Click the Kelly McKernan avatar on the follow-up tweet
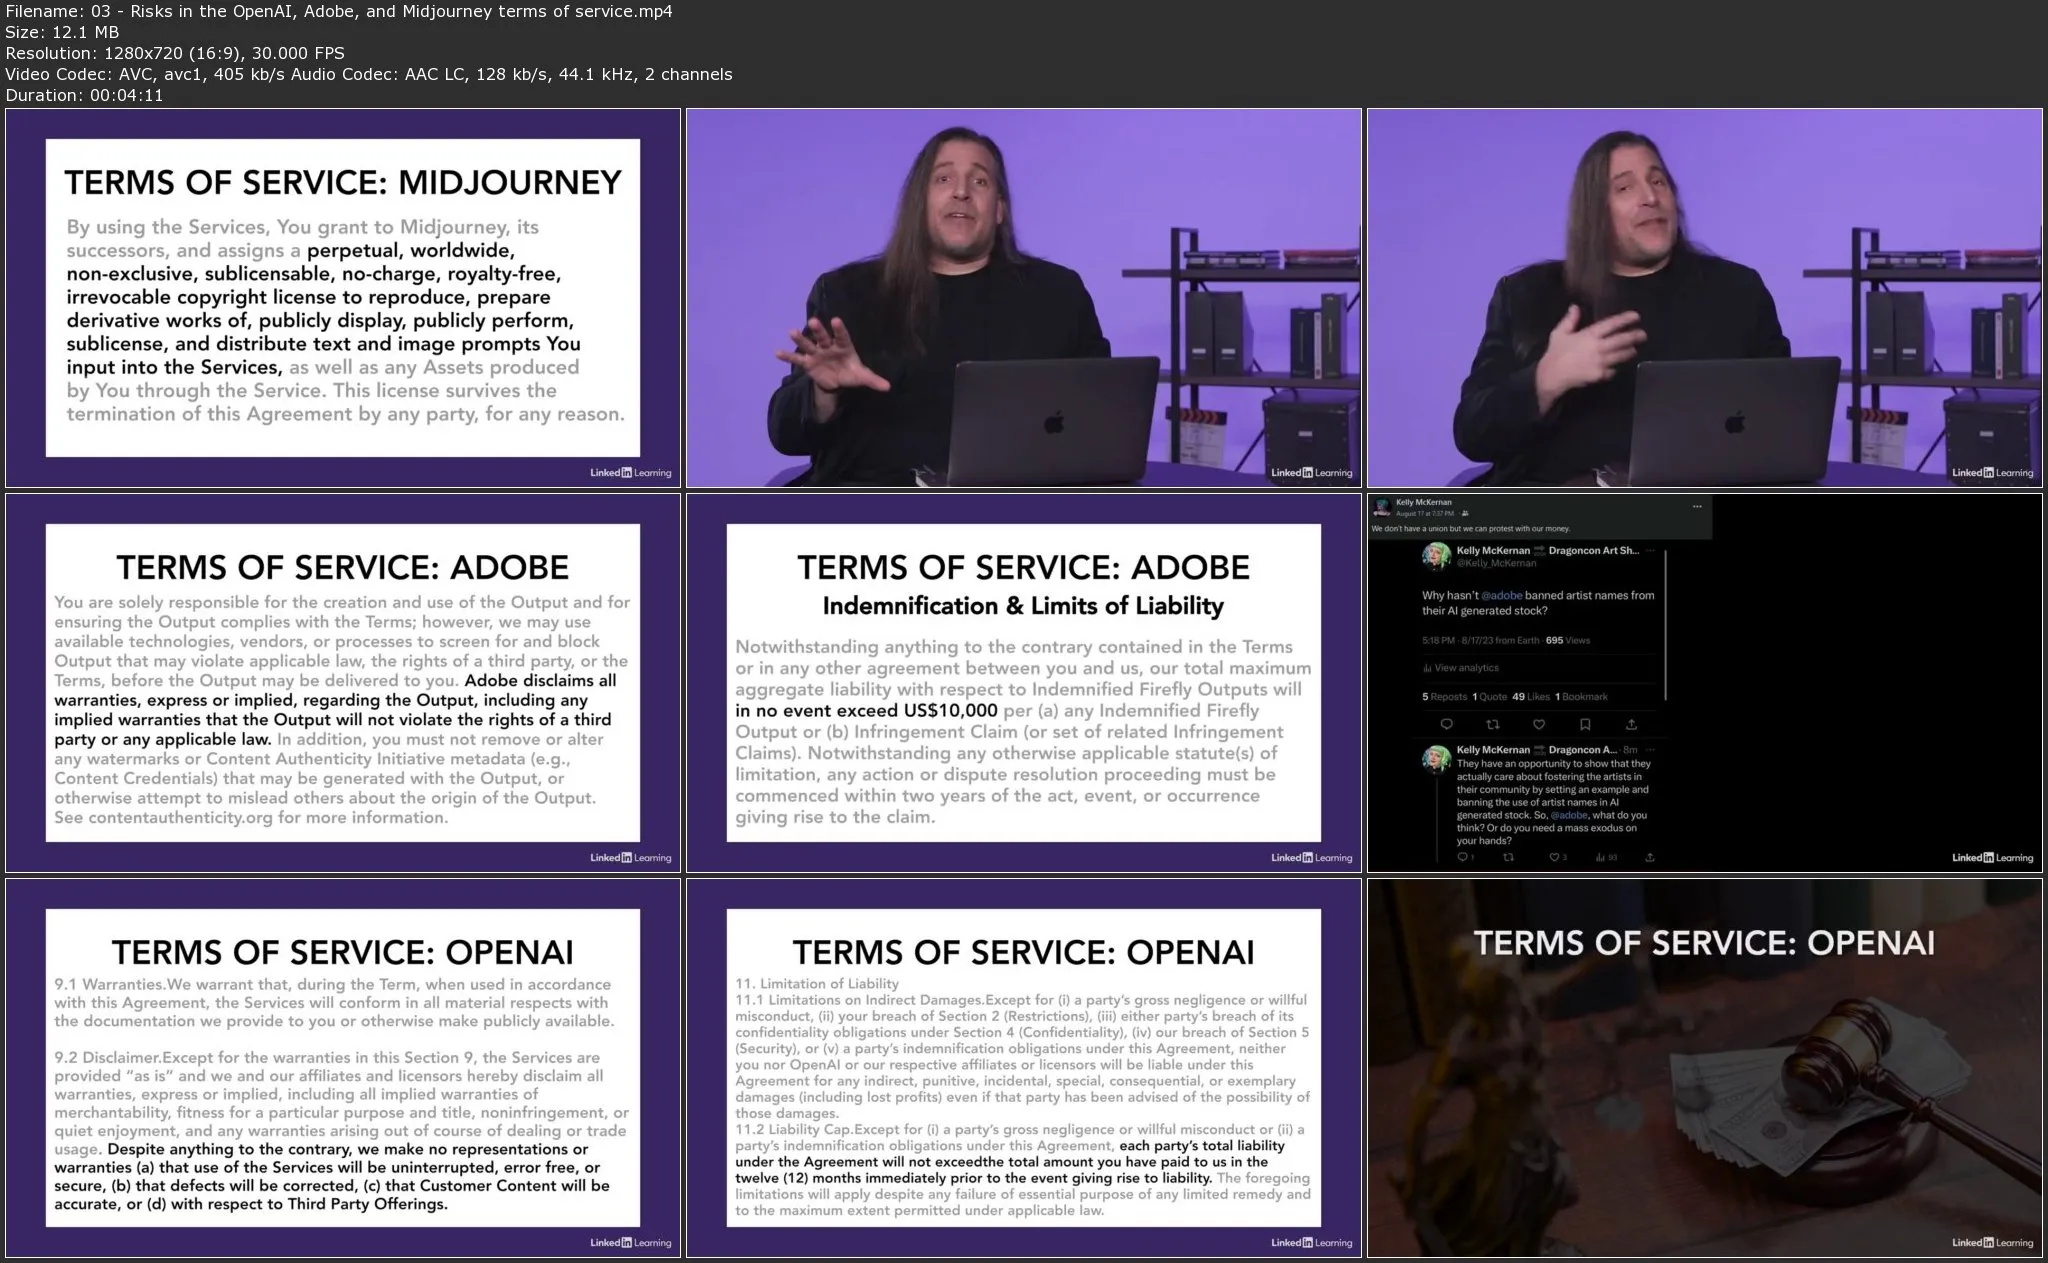The height and width of the screenshot is (1263, 2048). tap(1436, 758)
